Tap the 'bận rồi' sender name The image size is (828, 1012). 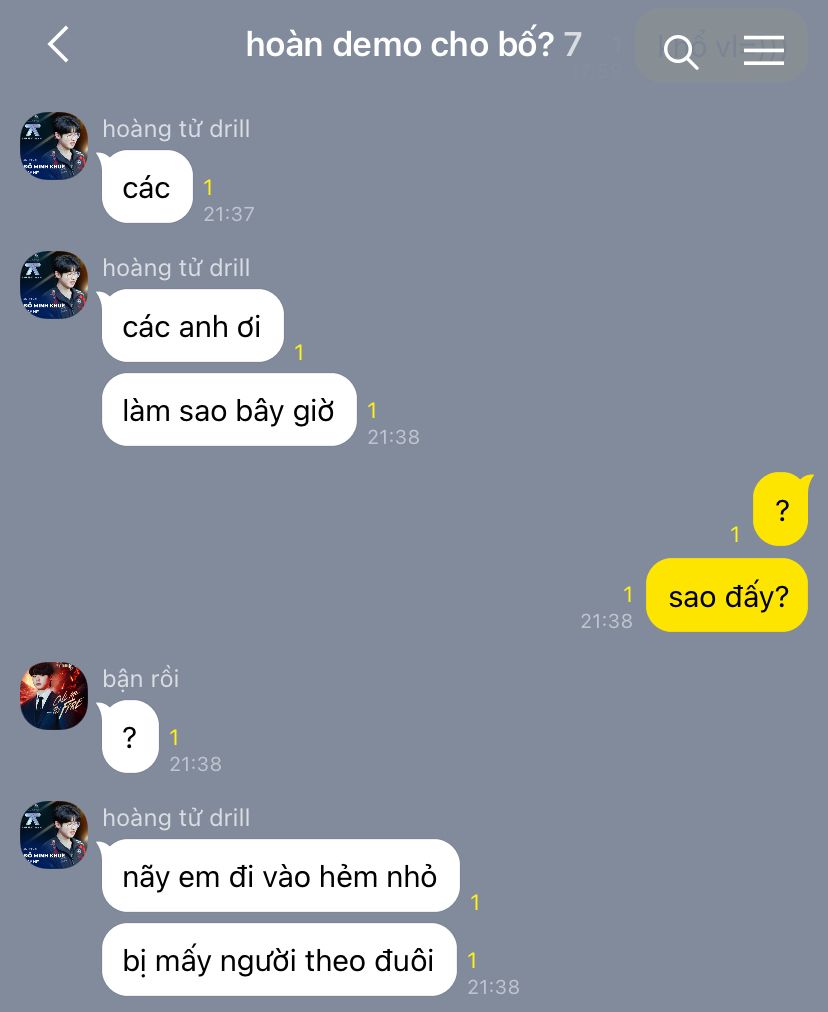pyautogui.click(x=141, y=679)
